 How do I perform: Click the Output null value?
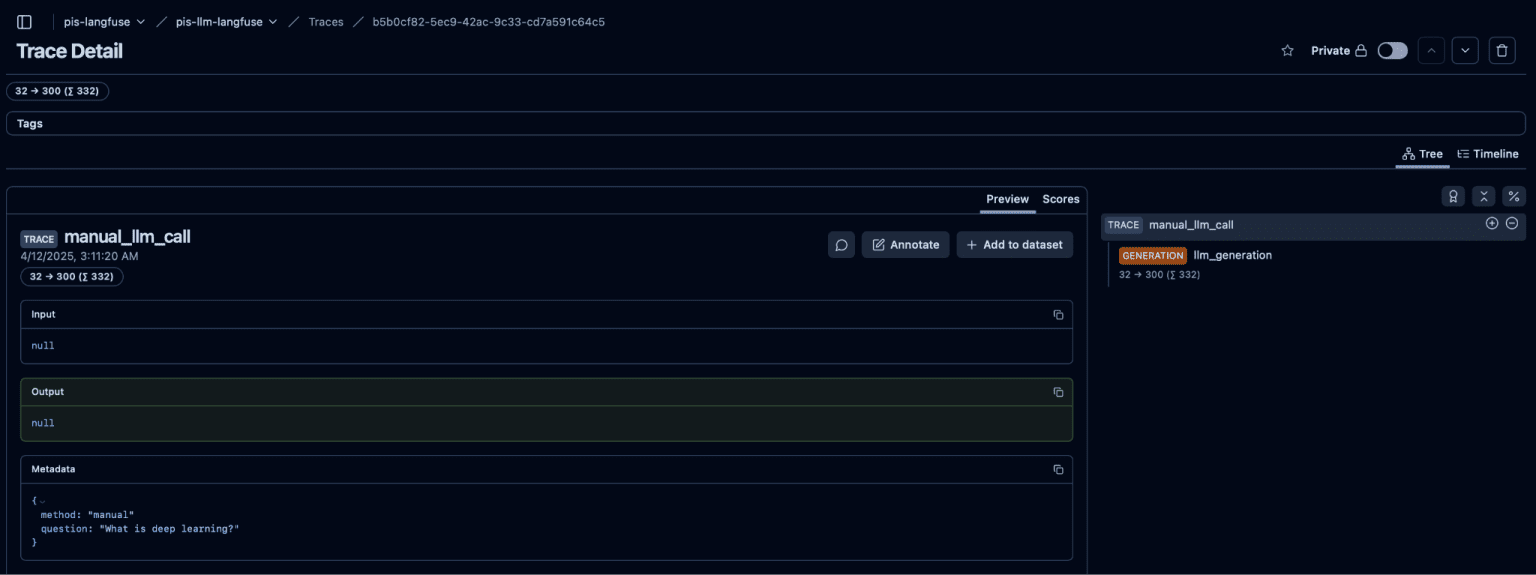43,423
